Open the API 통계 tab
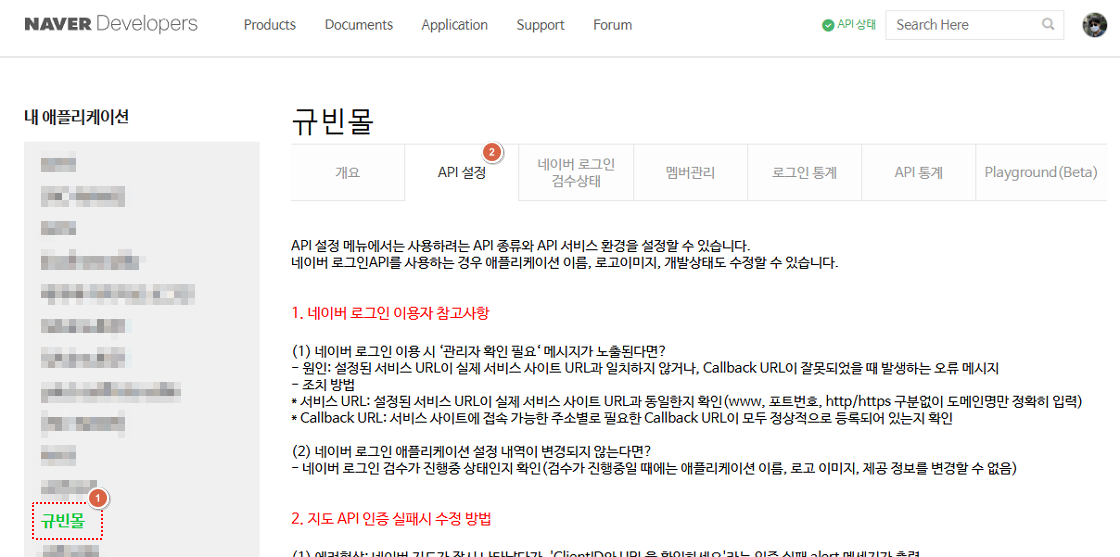This screenshot has height=557, width=1120. coord(919,173)
